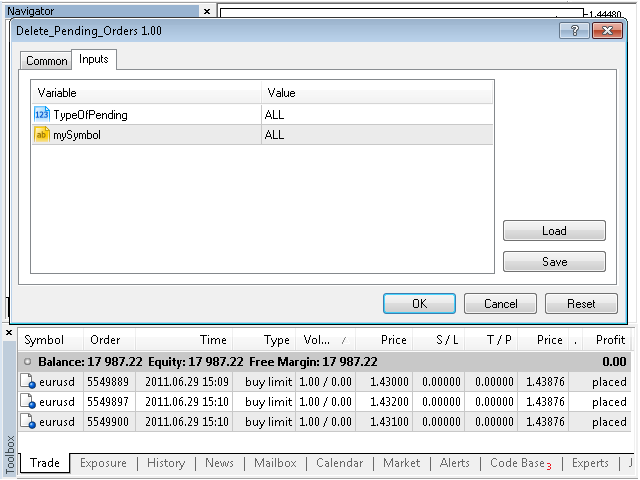The width and height of the screenshot is (640, 480).
Task: Sort orders by Volume column header
Action: click(324, 340)
